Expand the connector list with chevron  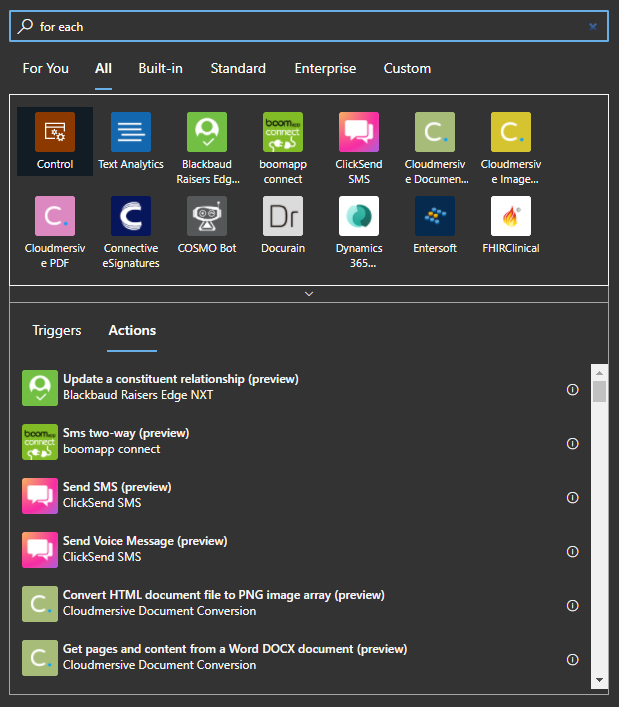[x=309, y=294]
